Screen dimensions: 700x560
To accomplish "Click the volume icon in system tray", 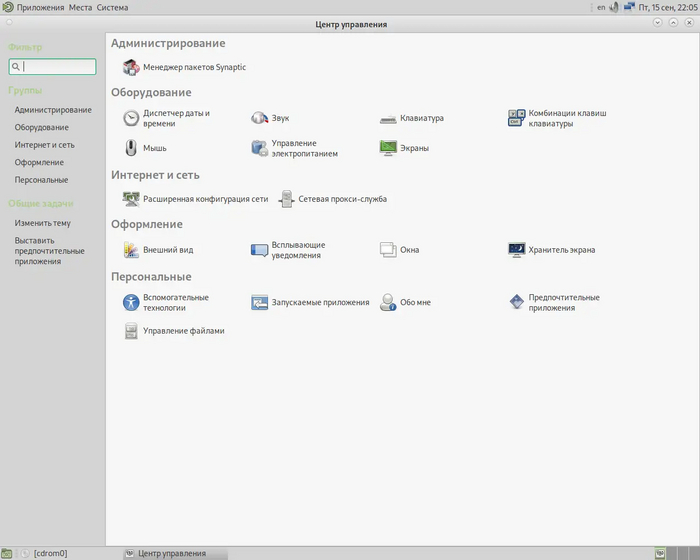I will coord(614,7).
